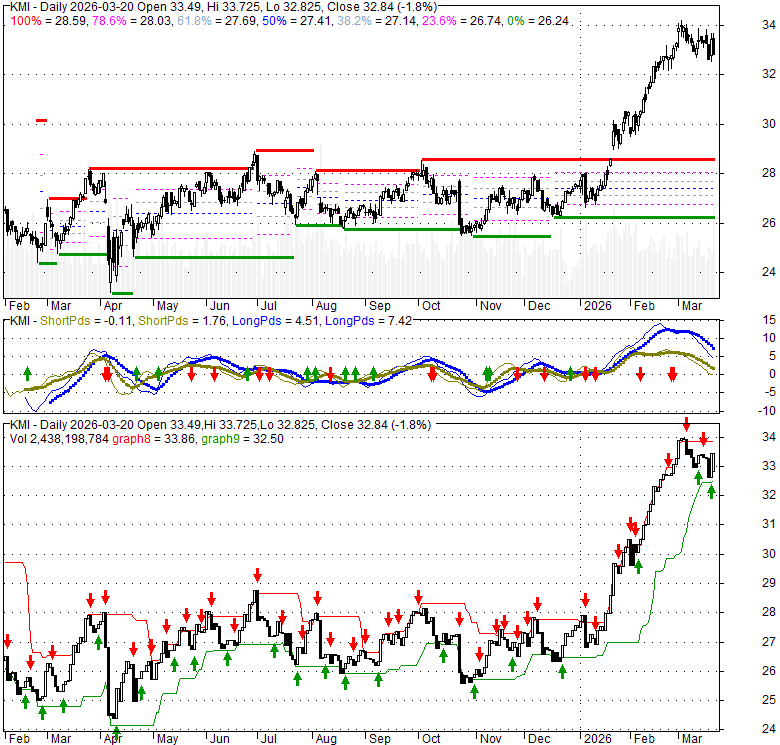Image resolution: width=780 pixels, height=745 pixels.
Task: Click the 29 price label on bottom chart axis
Action: (x=769, y=582)
